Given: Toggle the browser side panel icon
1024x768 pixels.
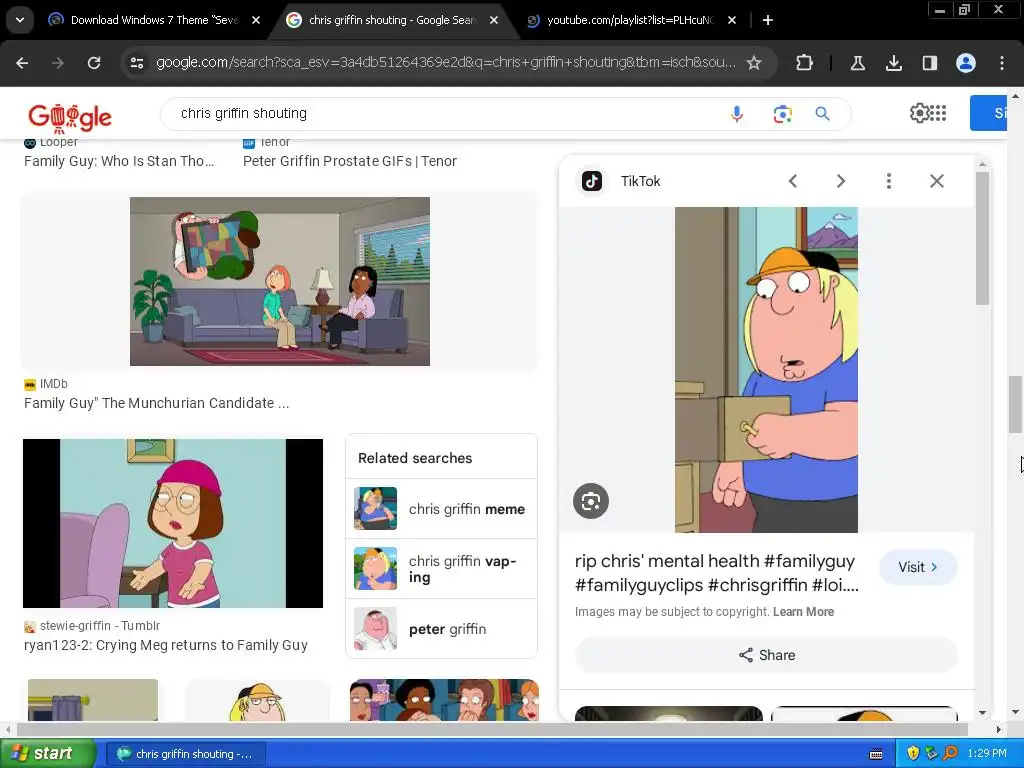Looking at the screenshot, I should [929, 63].
